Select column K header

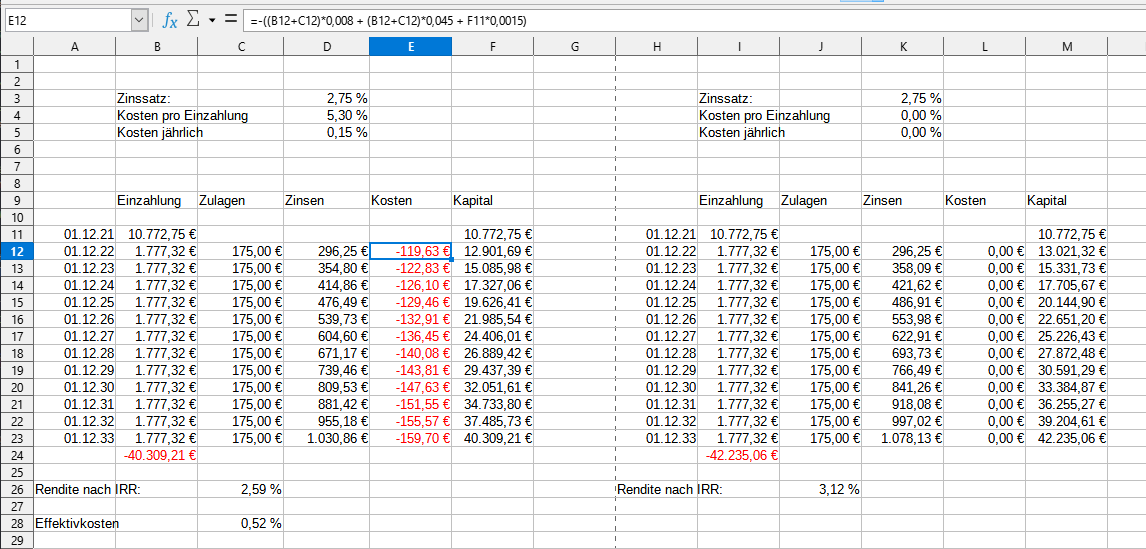coord(902,46)
